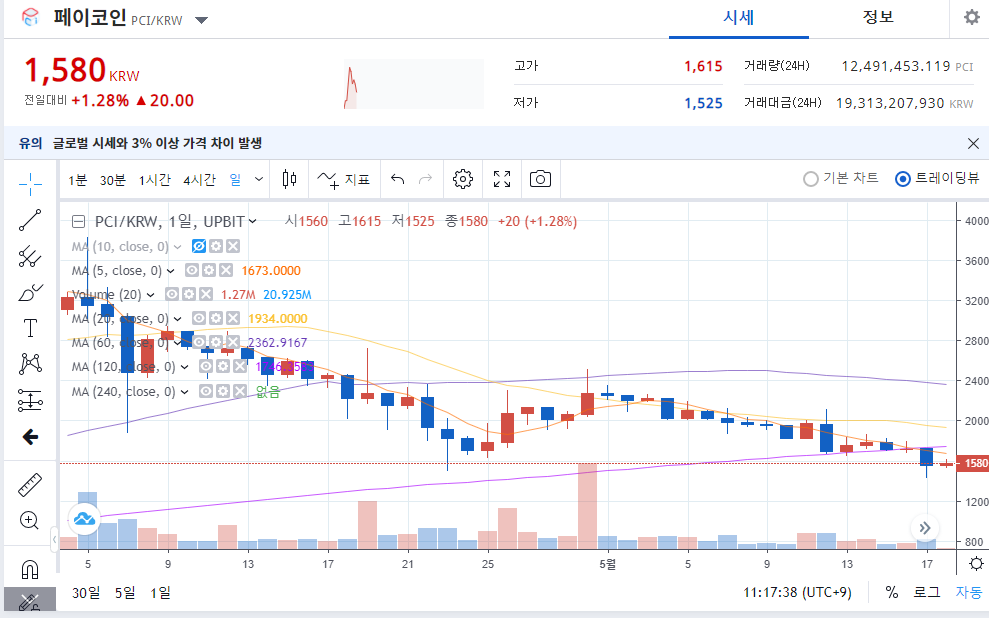Hide the MA (120, close, 0) indicator

pos(206,366)
